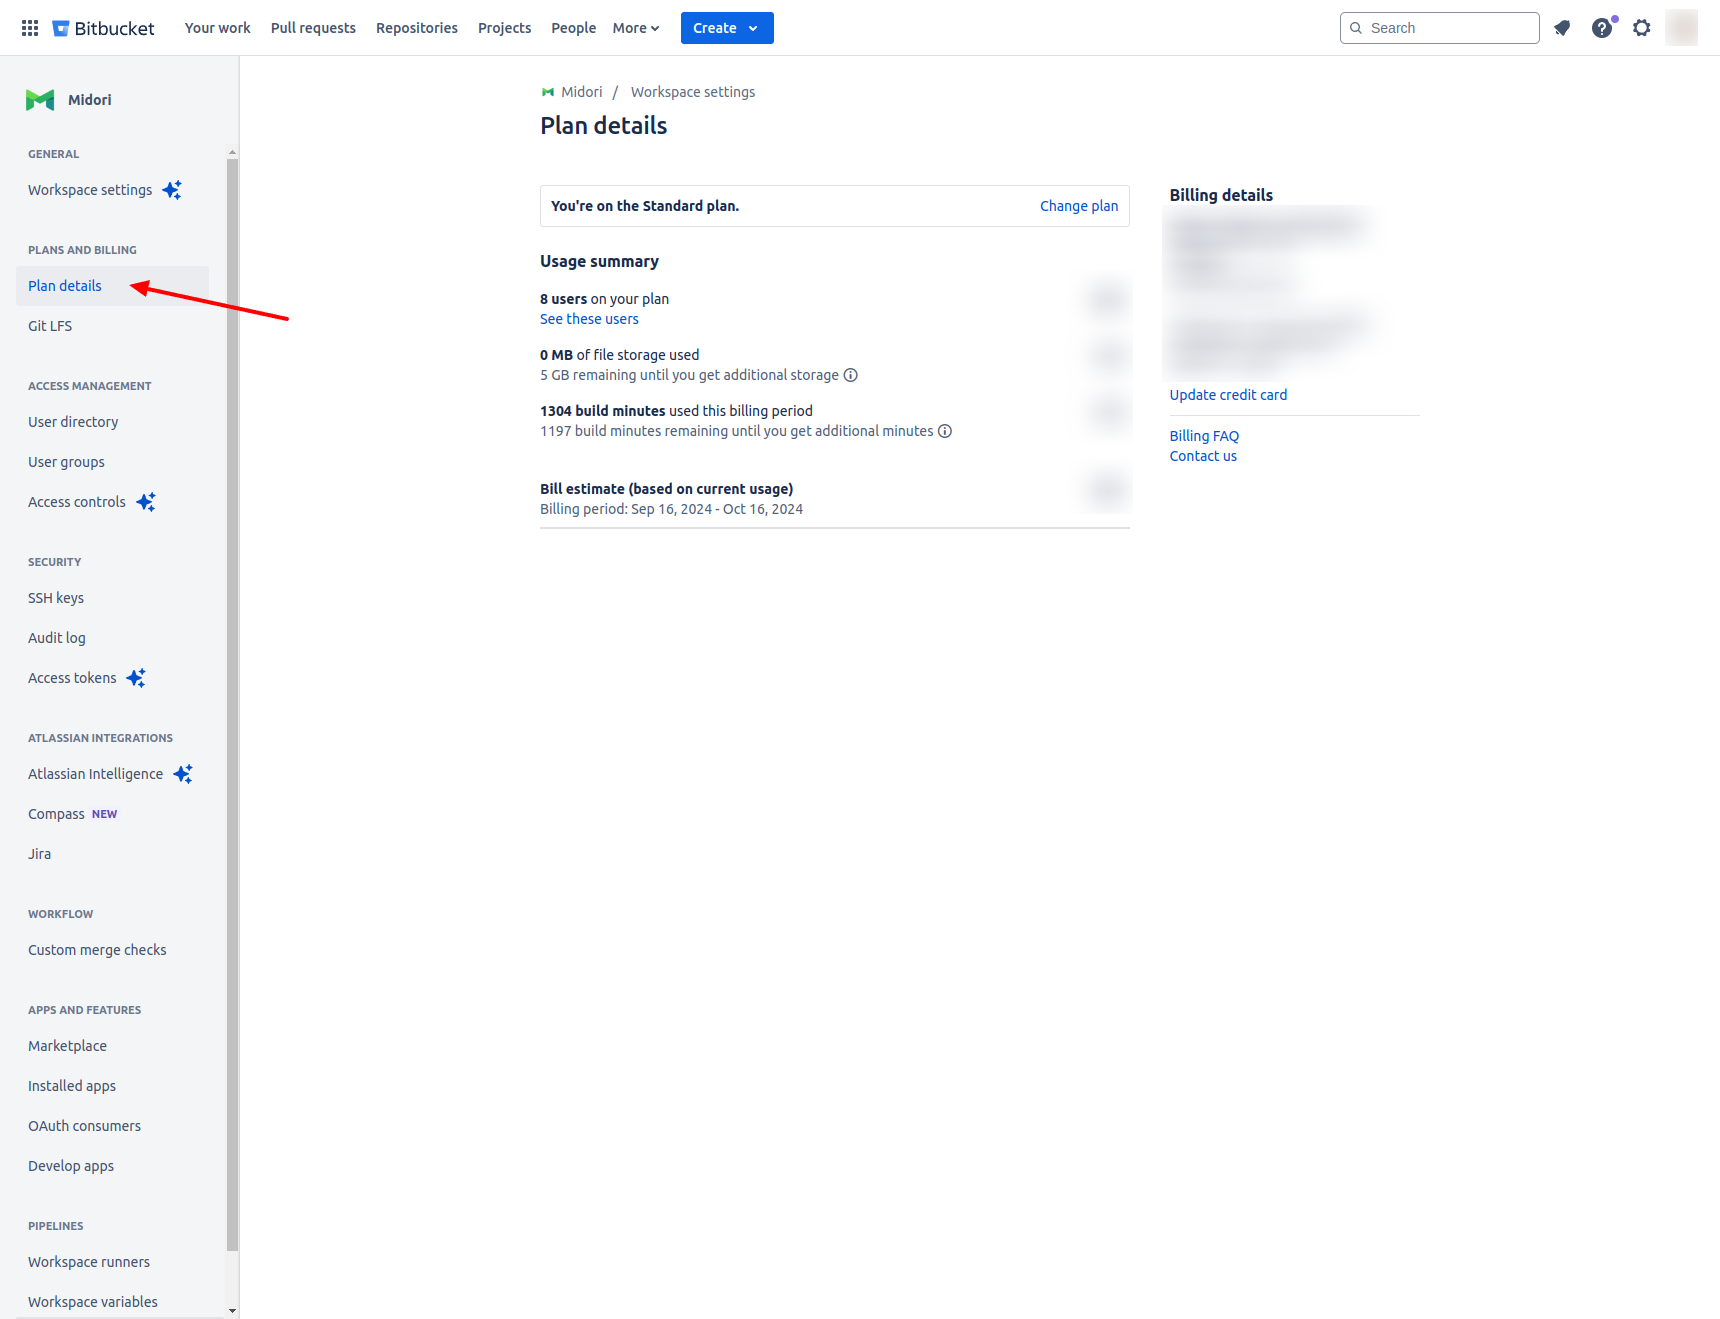Open Bitbucket settings via the gear icon

tap(1641, 28)
